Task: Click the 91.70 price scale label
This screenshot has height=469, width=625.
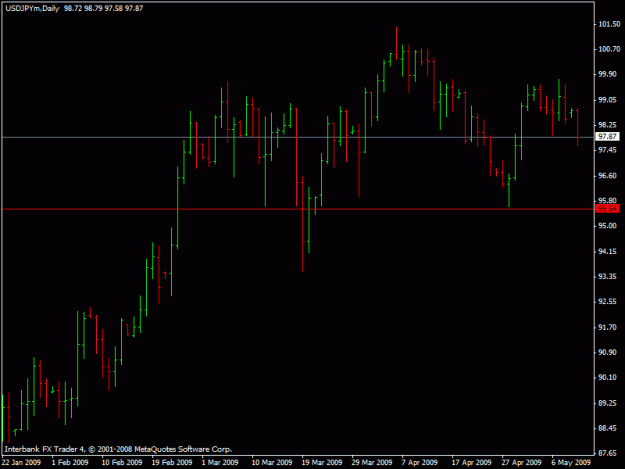Action: 609,327
